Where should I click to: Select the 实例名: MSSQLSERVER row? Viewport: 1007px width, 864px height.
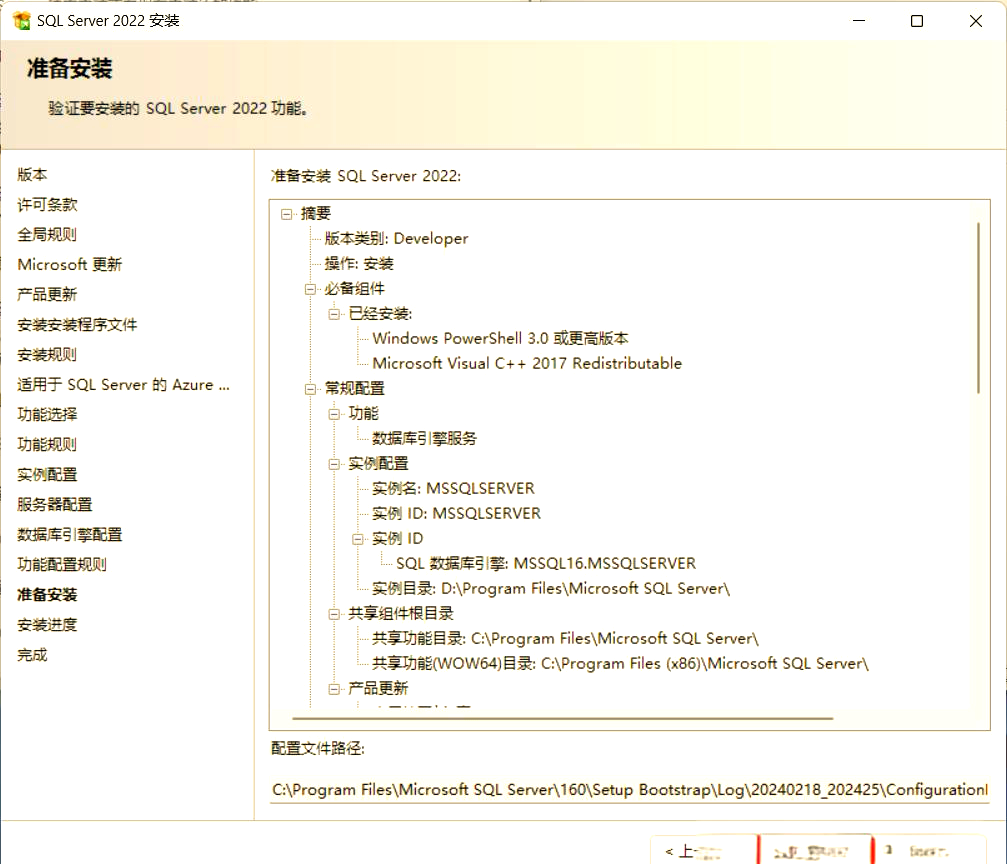coord(453,489)
